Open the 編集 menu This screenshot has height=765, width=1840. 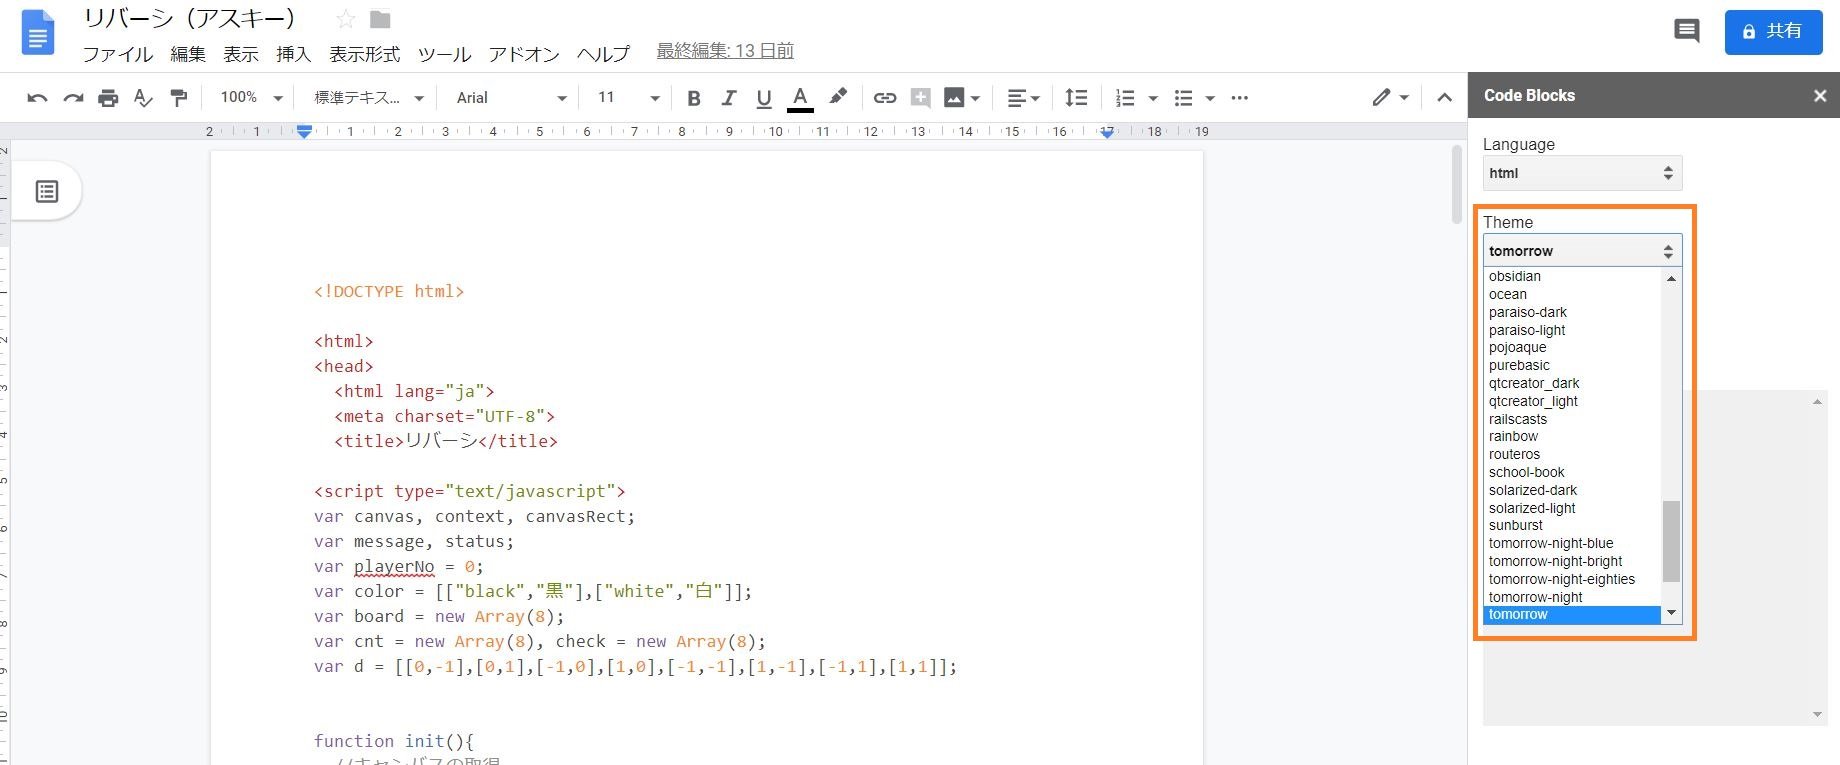pyautogui.click(x=188, y=54)
